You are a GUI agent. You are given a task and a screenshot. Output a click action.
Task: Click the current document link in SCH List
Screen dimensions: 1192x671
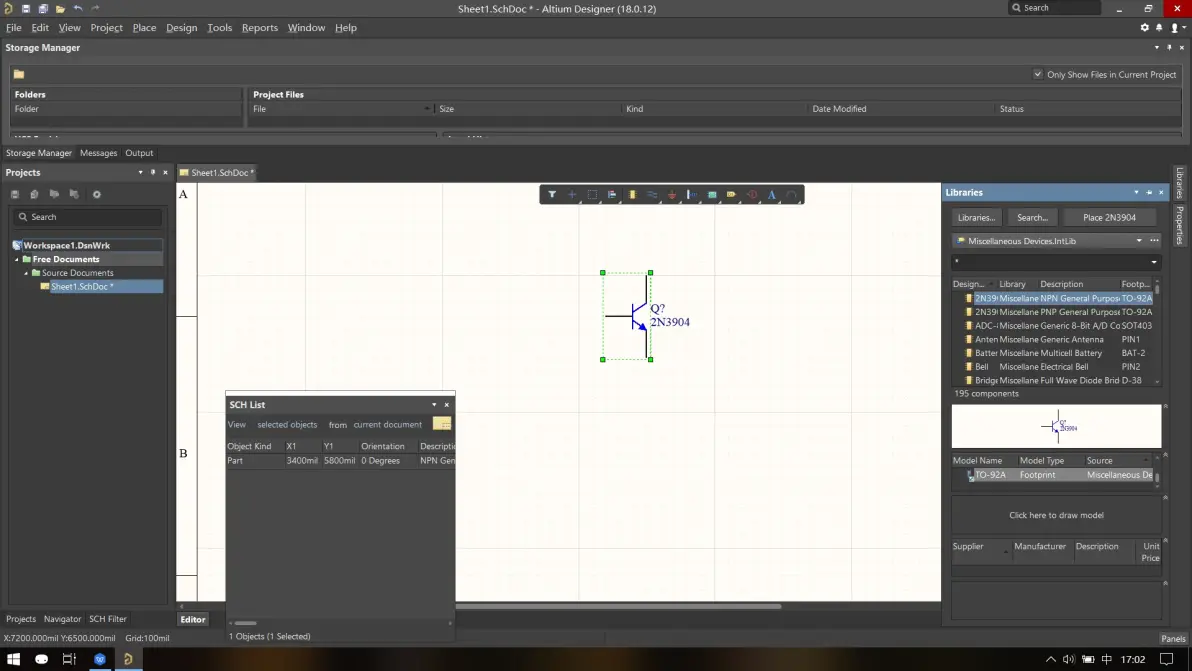pyautogui.click(x=388, y=425)
